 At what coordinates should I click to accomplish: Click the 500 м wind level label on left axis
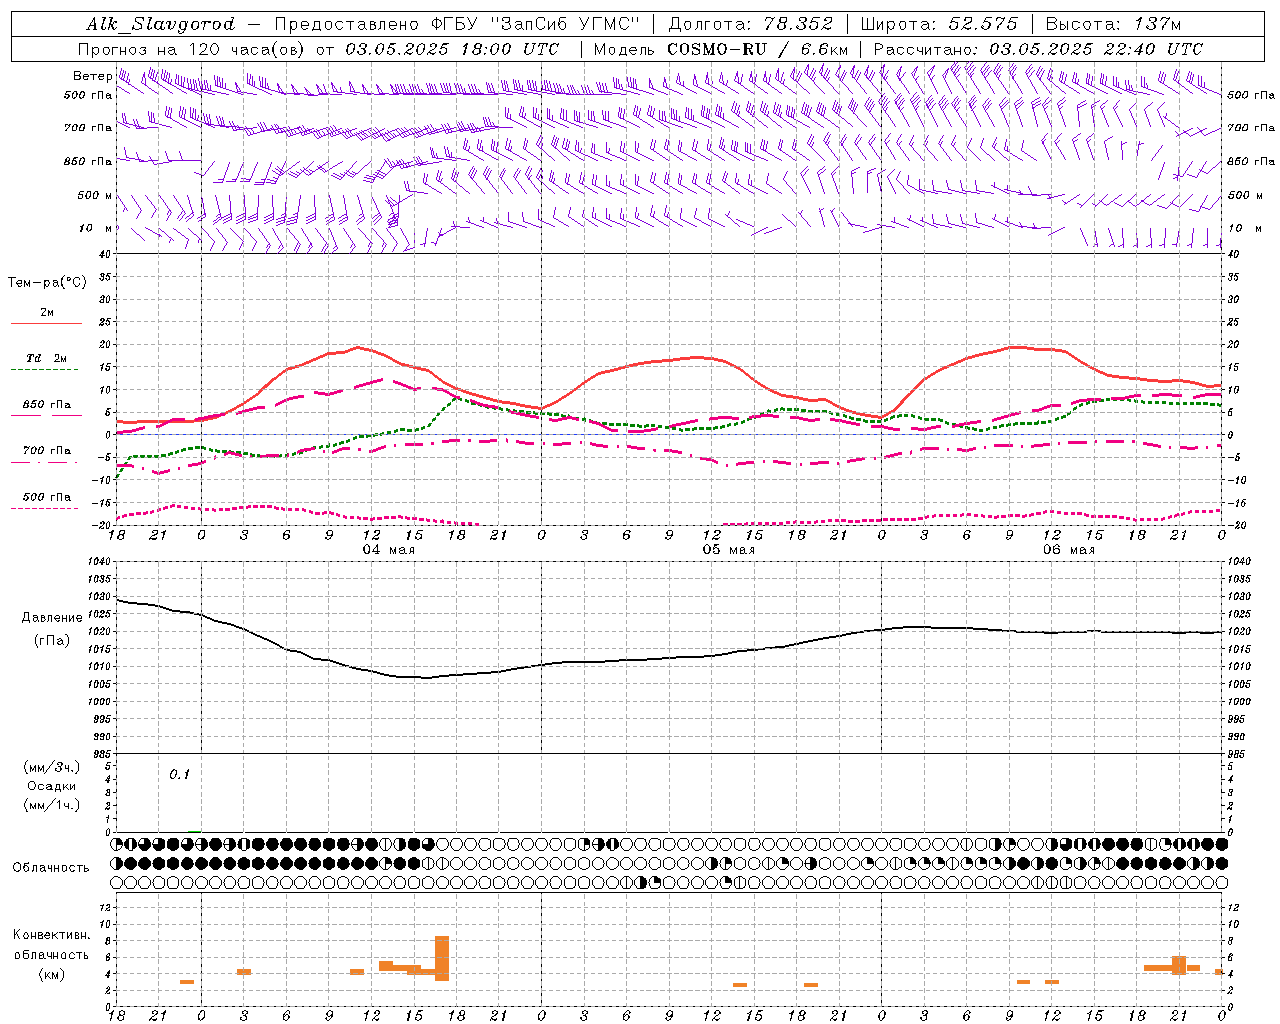click(95, 195)
